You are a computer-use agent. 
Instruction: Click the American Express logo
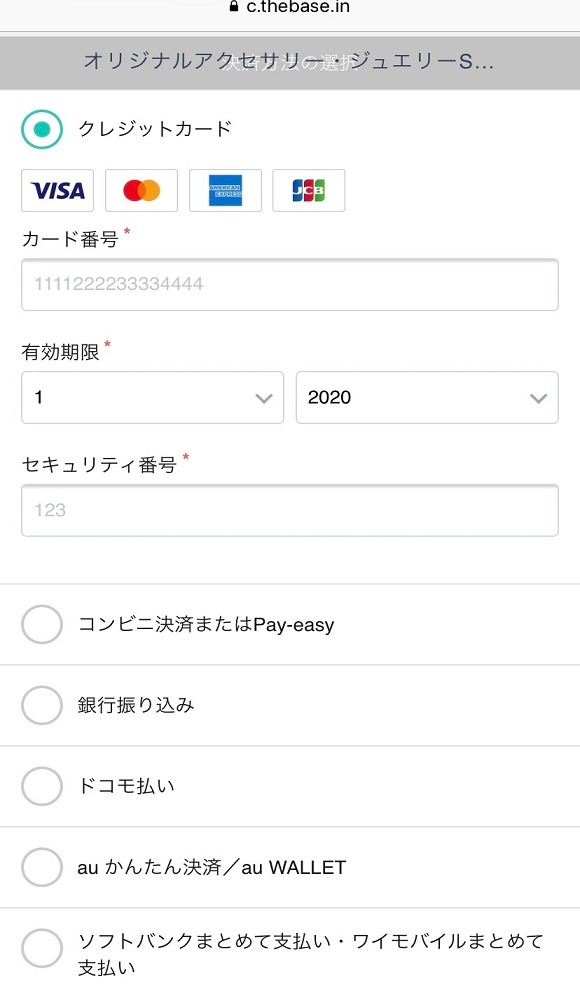click(225, 190)
